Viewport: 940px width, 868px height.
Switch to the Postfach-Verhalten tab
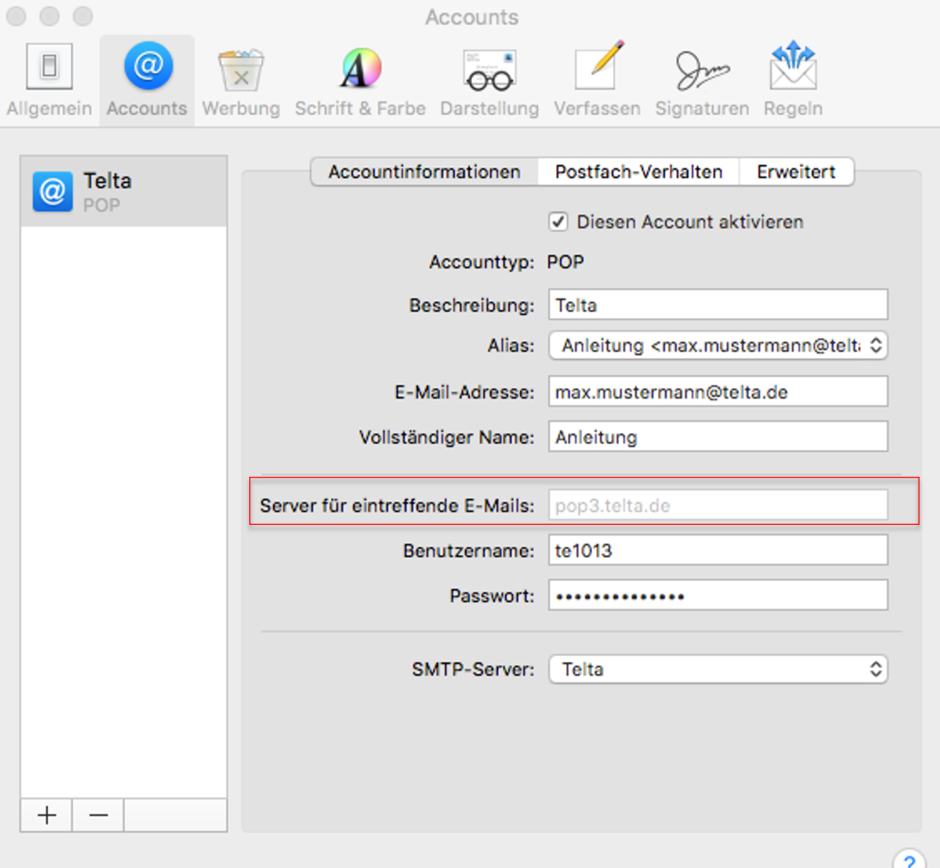coord(638,172)
